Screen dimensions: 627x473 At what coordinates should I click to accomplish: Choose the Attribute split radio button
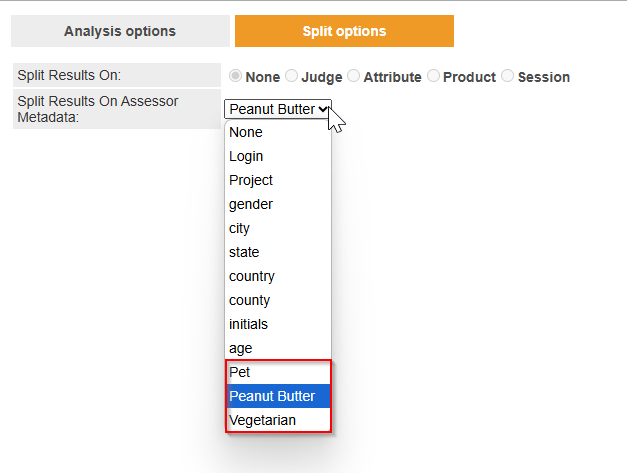point(354,76)
